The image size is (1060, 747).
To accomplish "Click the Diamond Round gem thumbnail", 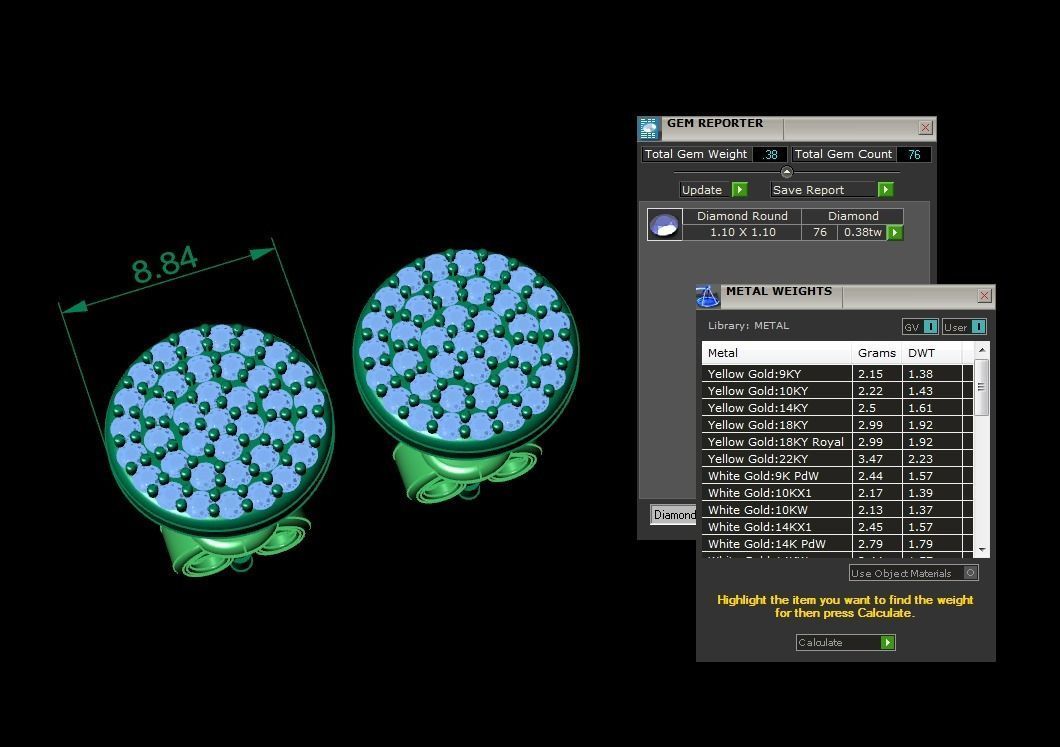I will click(664, 224).
